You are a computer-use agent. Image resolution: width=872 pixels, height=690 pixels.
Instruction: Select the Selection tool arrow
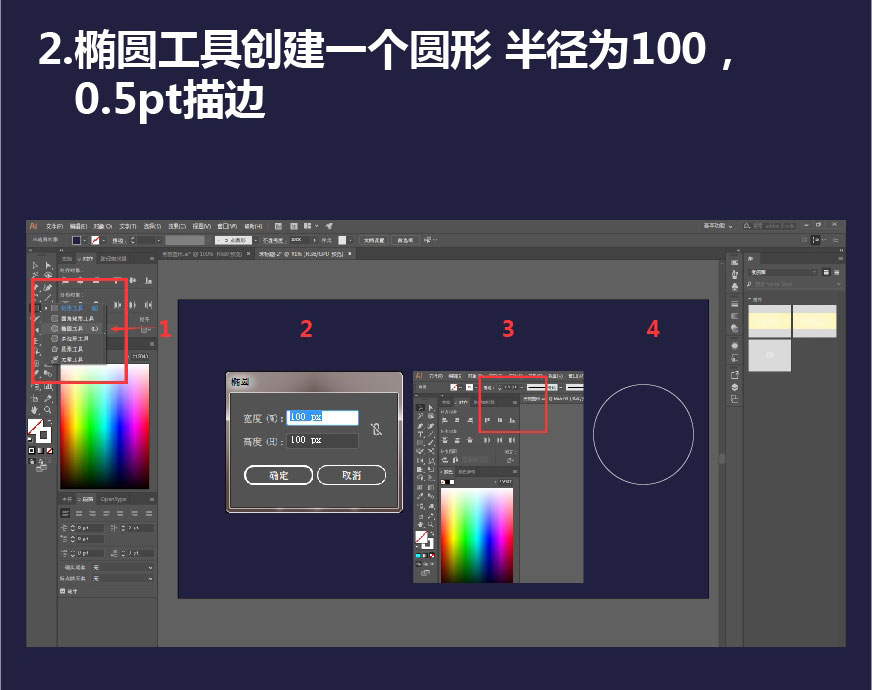click(35, 265)
